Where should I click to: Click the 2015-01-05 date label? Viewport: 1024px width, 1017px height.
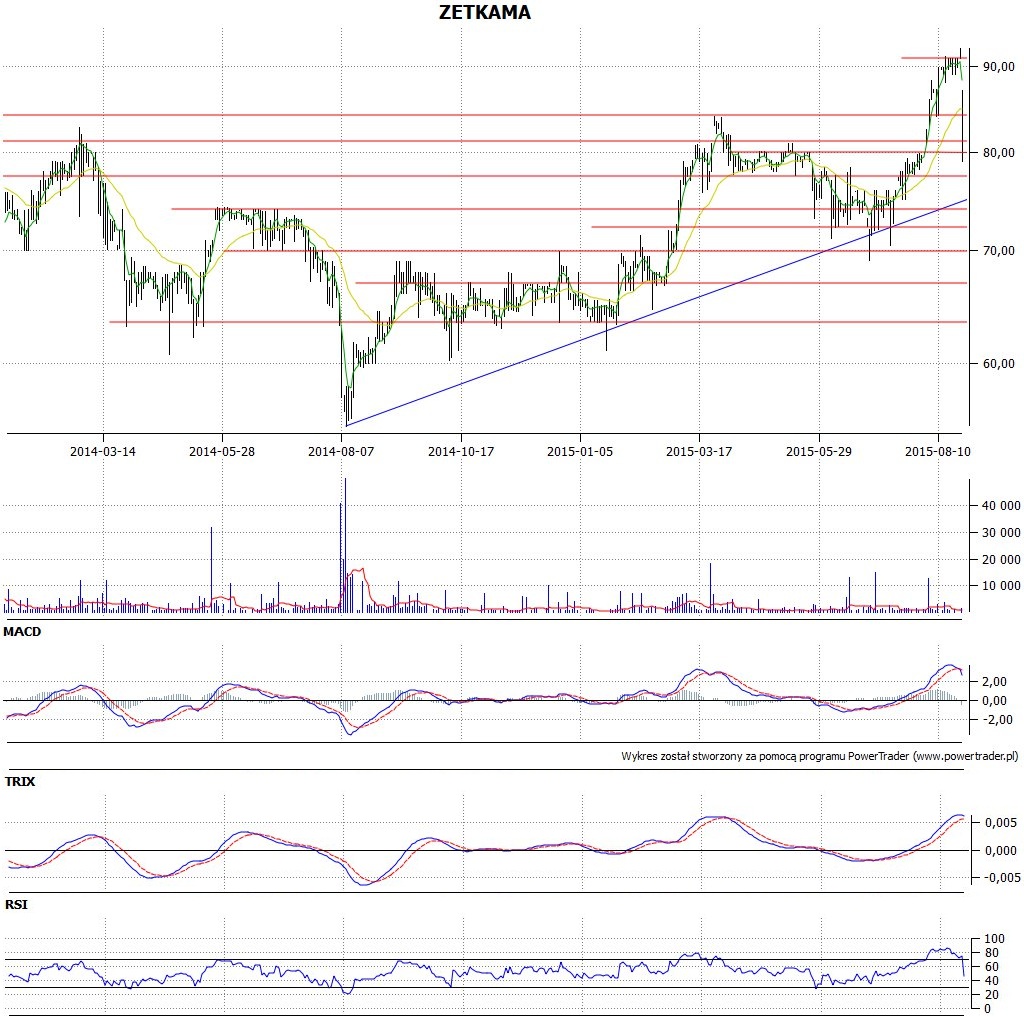pyautogui.click(x=580, y=451)
